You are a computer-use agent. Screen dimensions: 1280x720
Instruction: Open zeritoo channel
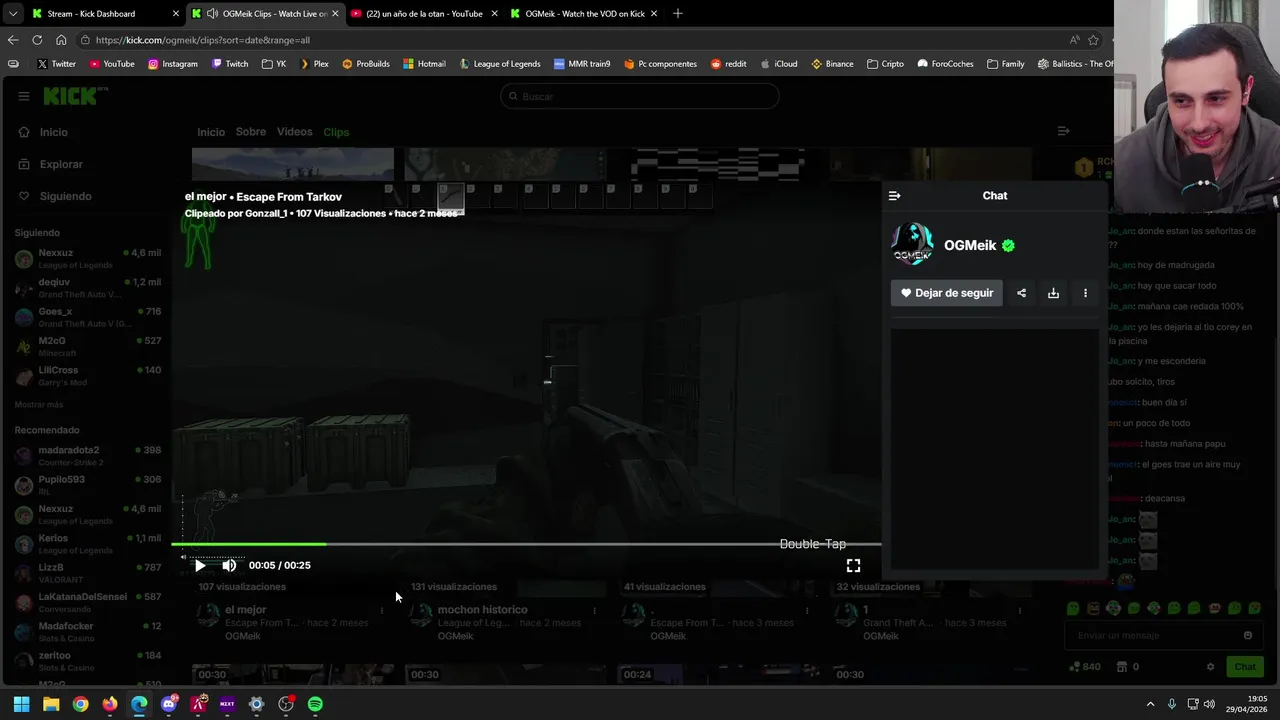87,661
